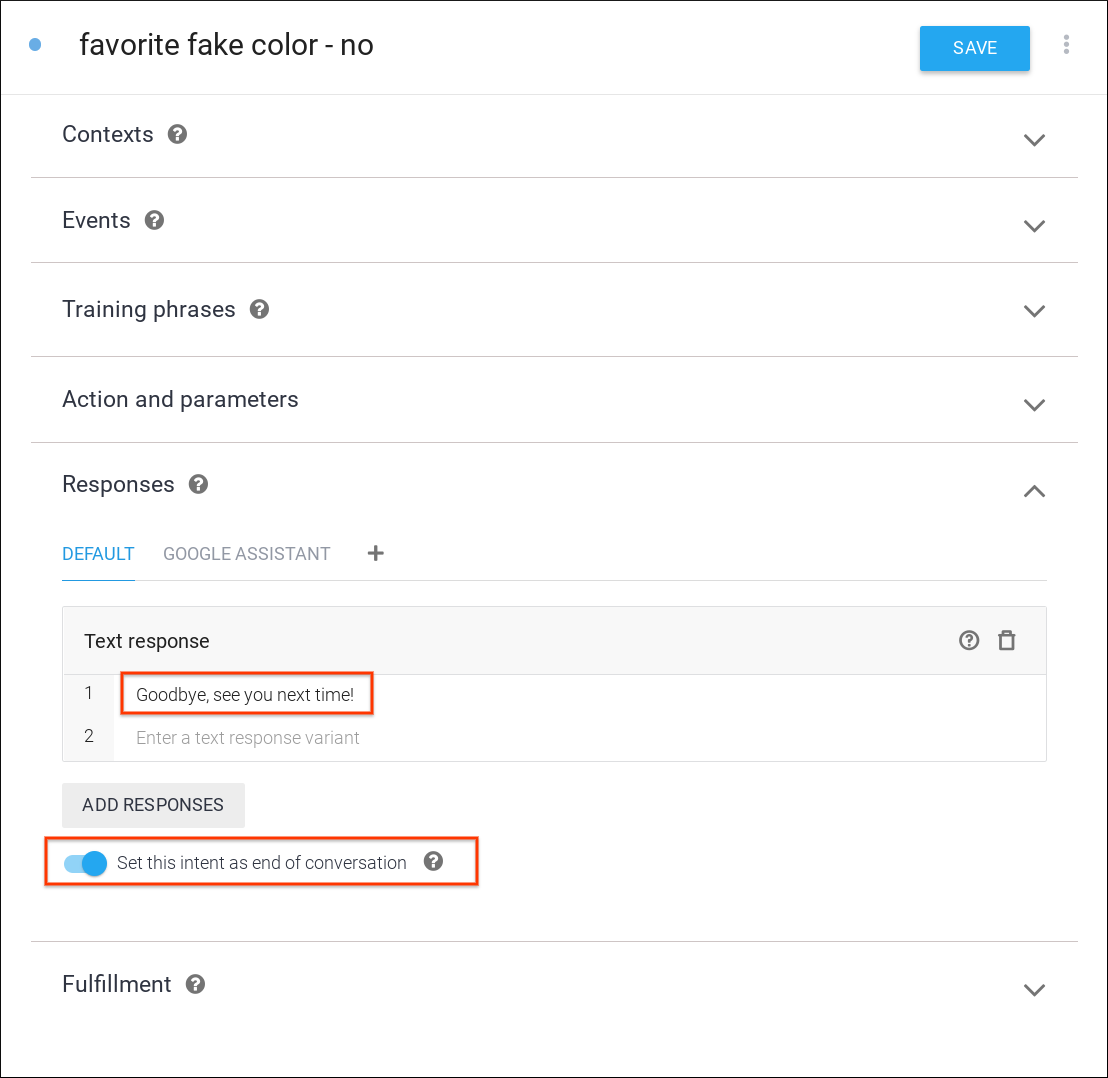Screen dimensions: 1108x1078
Task: Open help for Training phrases
Action: coord(259,309)
